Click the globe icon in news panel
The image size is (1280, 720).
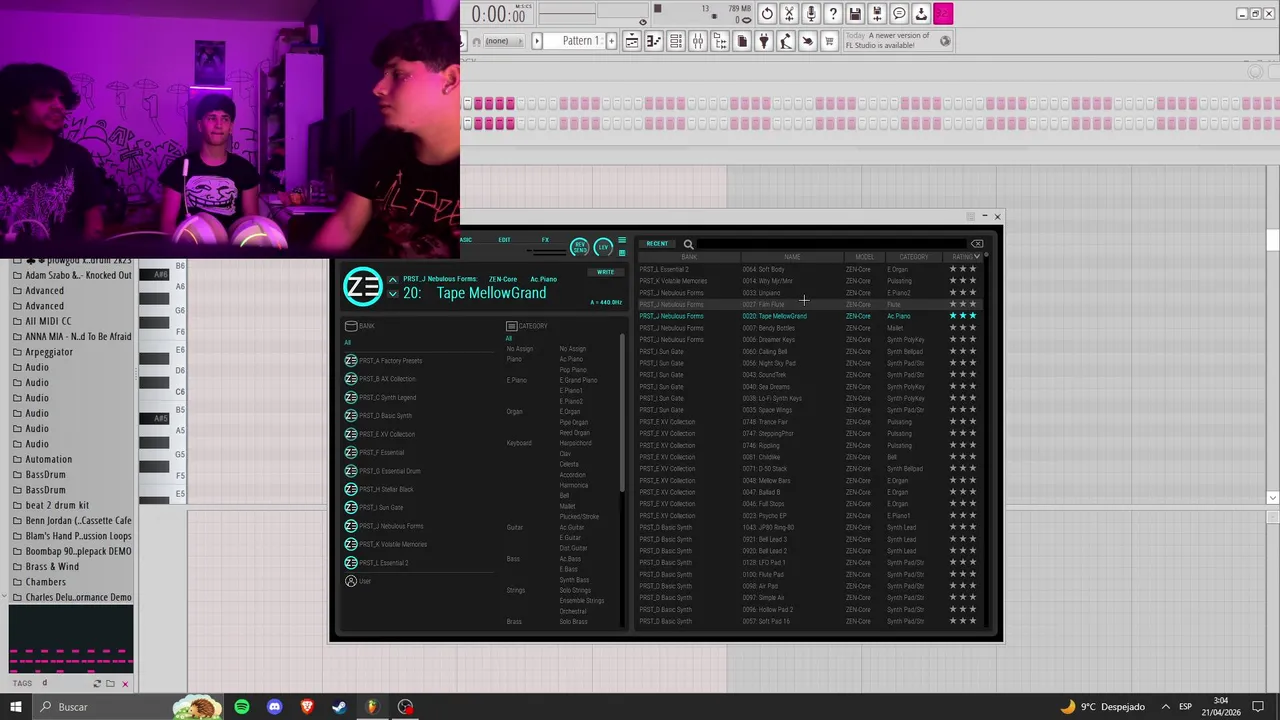tap(945, 41)
